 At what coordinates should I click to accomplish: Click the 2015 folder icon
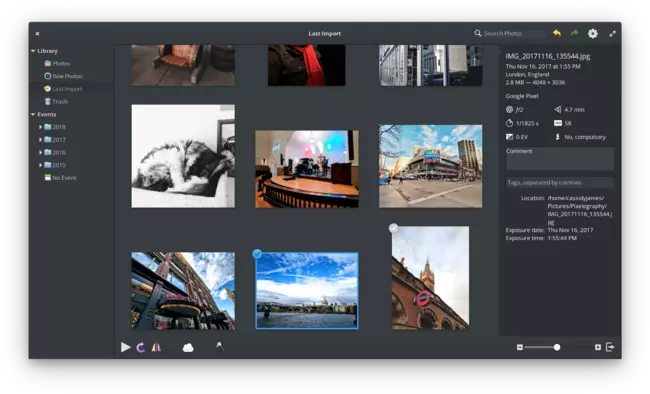[x=48, y=165]
